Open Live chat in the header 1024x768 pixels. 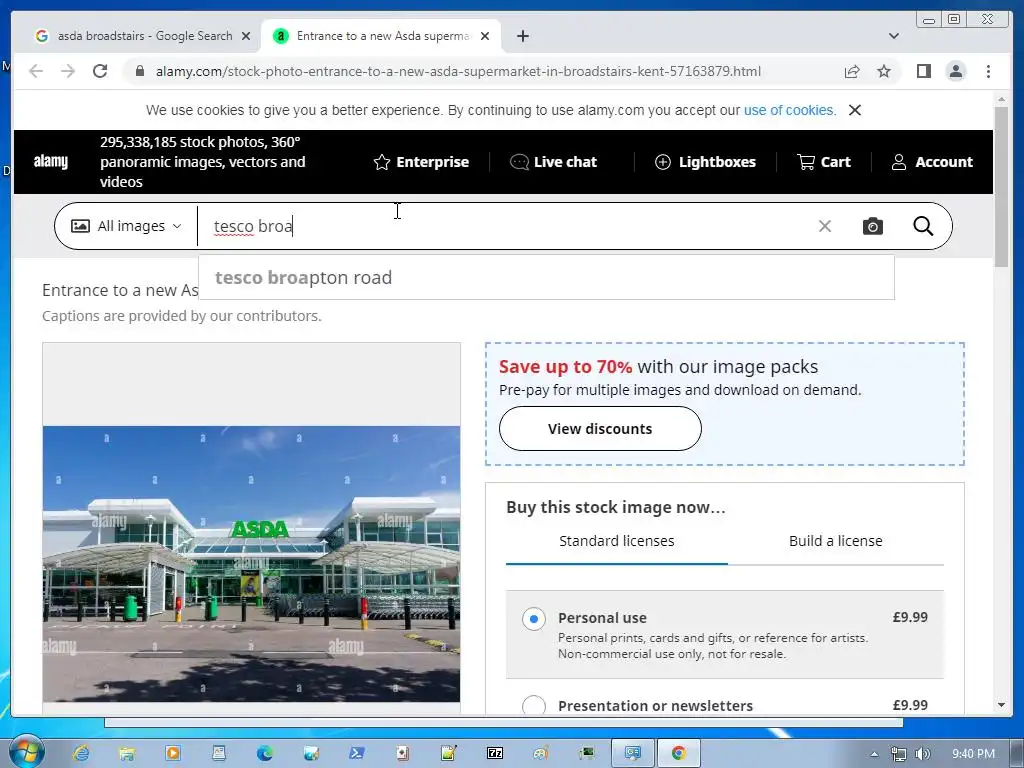click(x=553, y=162)
